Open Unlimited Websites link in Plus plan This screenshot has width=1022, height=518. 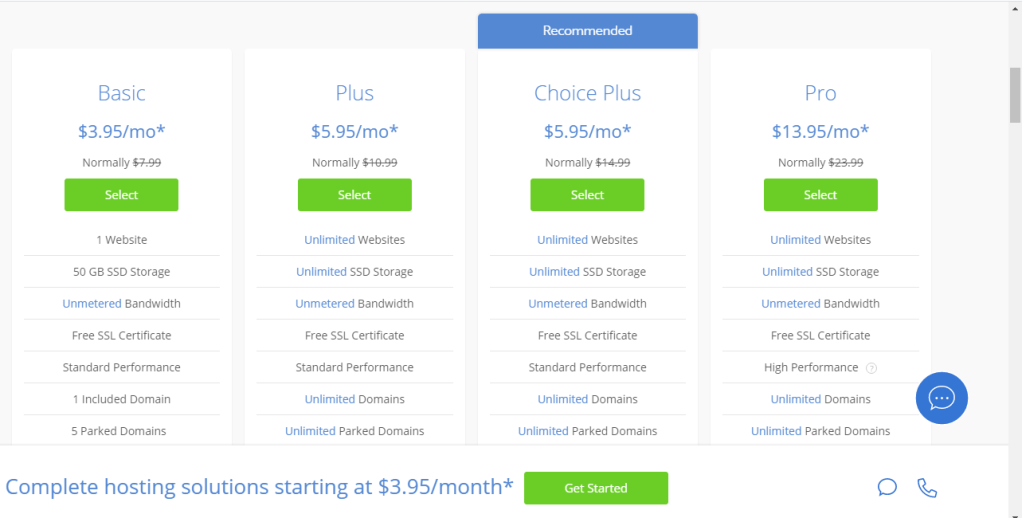pyautogui.click(x=330, y=240)
